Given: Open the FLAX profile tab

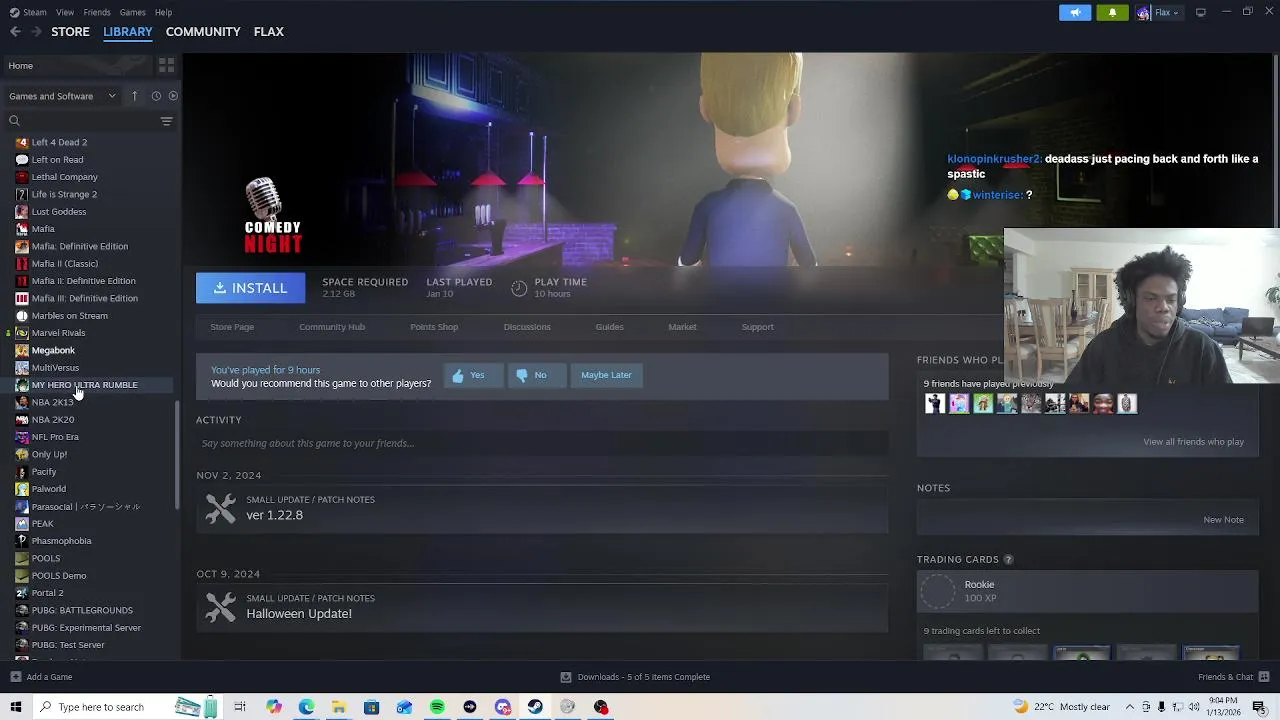Looking at the screenshot, I should [x=269, y=32].
